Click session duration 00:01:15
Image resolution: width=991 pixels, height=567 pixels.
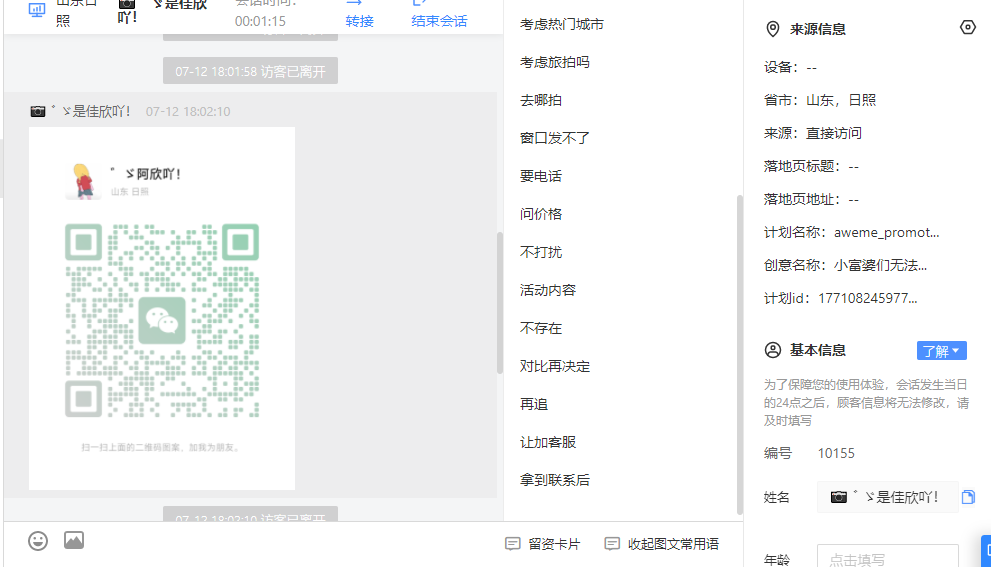tap(260, 21)
